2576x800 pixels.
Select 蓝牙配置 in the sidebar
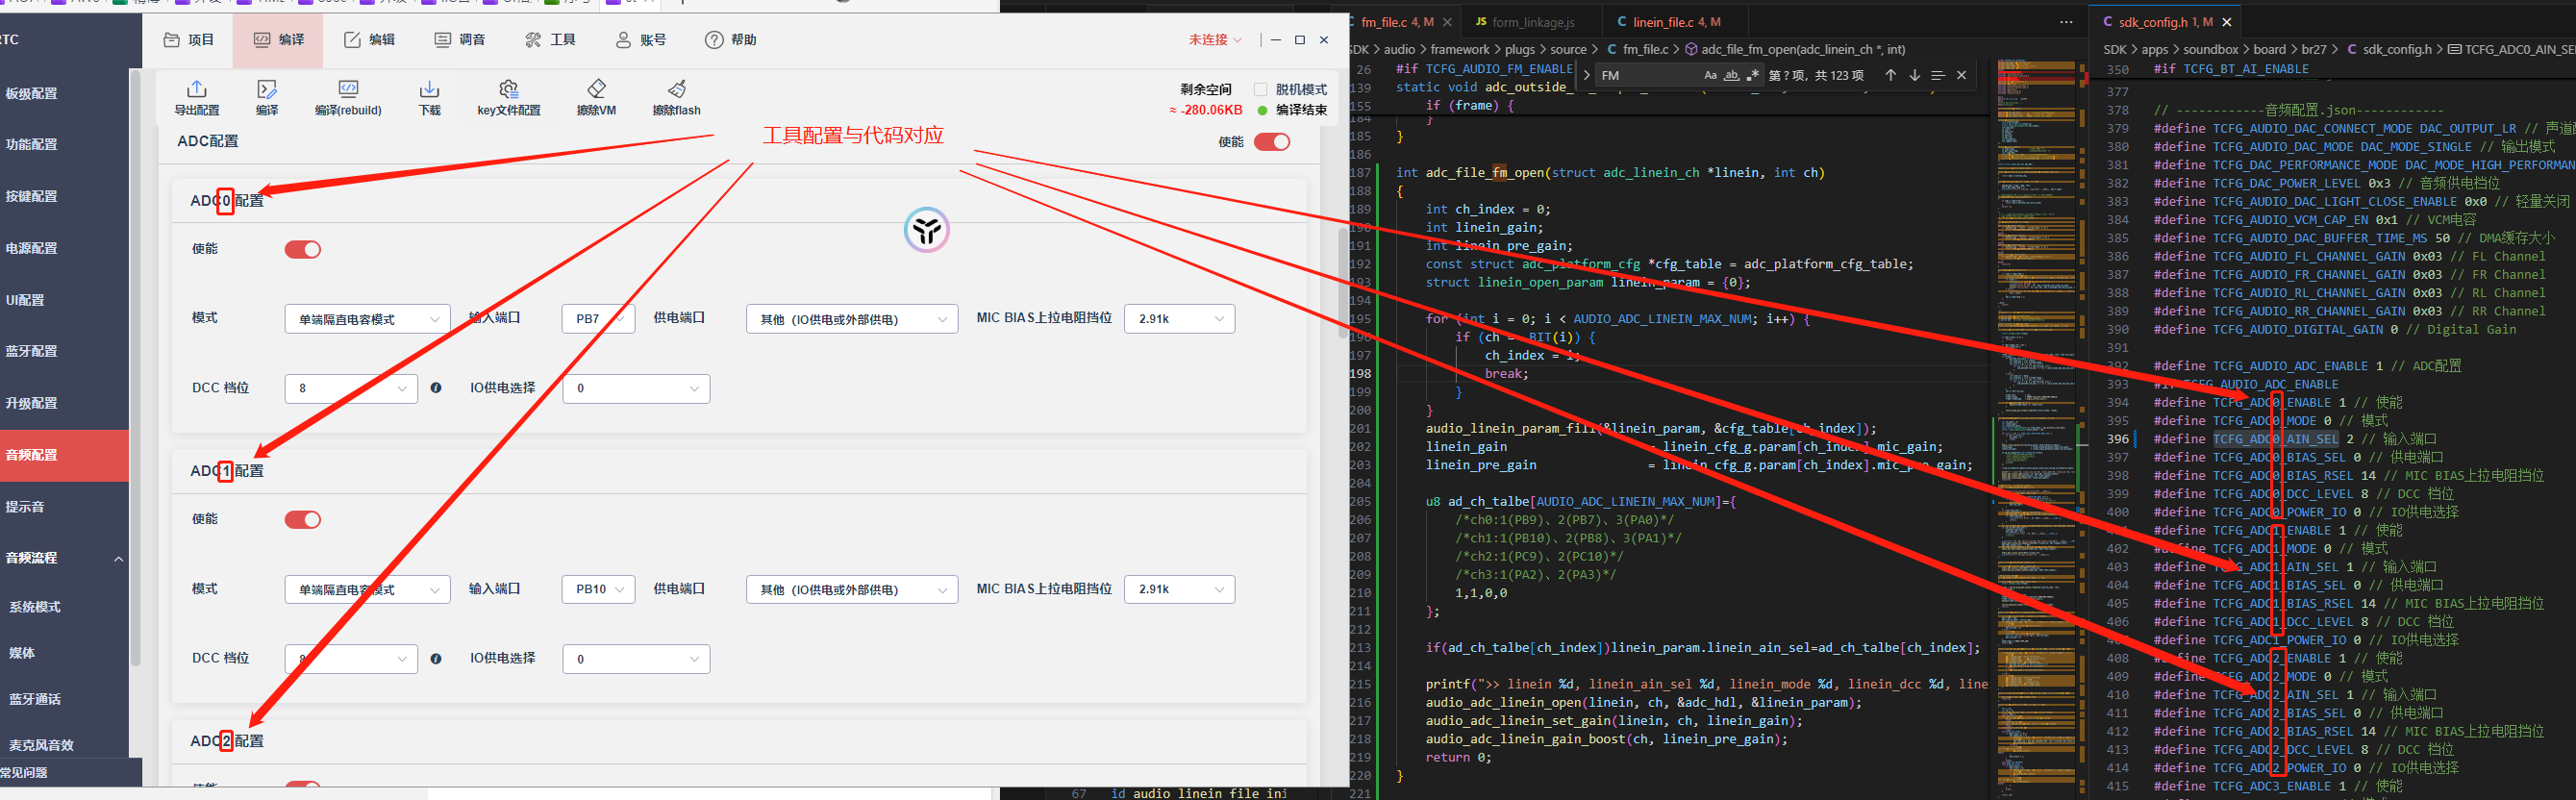point(64,351)
